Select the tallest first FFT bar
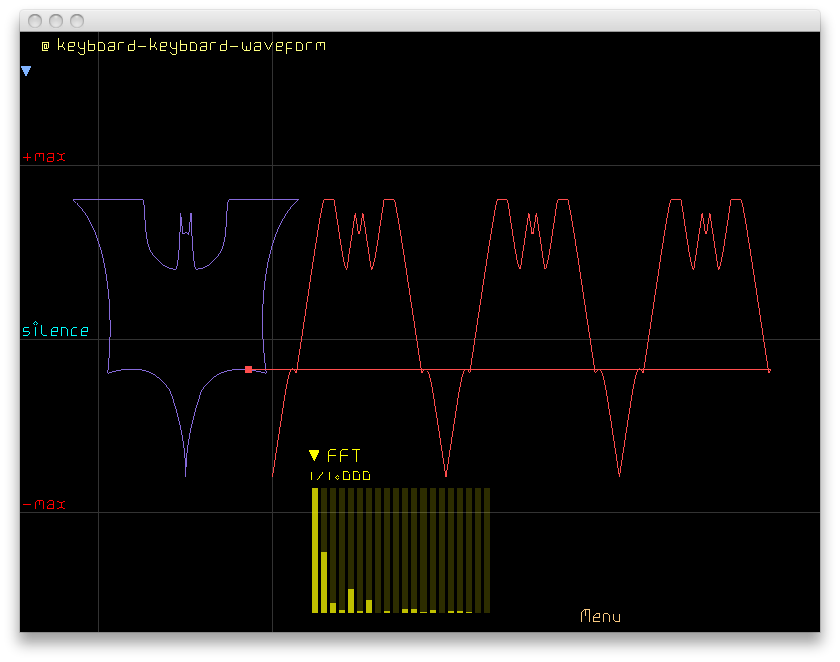The image size is (840, 662). click(x=315, y=550)
